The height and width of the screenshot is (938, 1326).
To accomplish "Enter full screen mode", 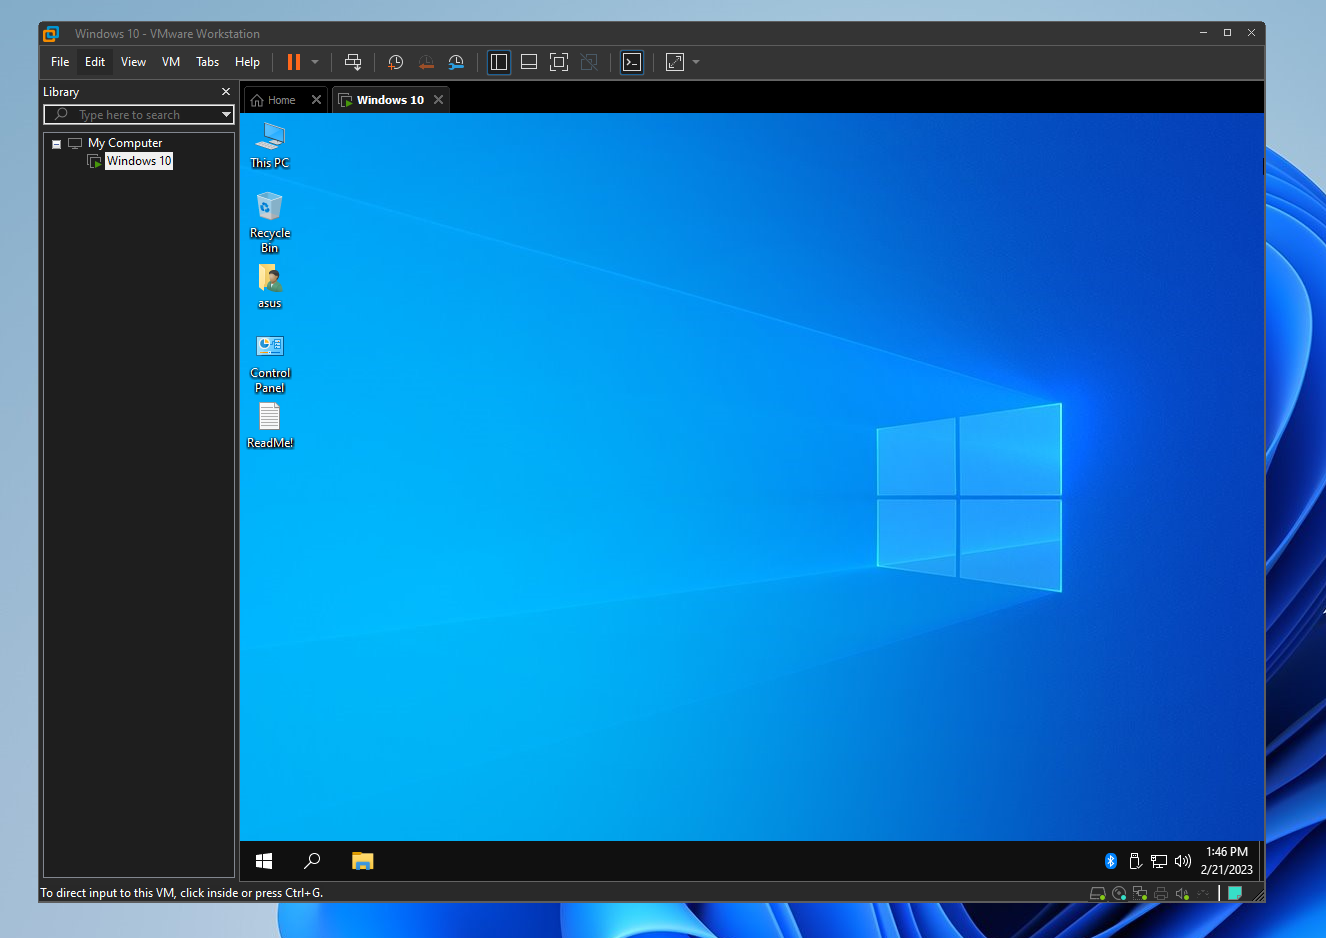I will pos(559,62).
